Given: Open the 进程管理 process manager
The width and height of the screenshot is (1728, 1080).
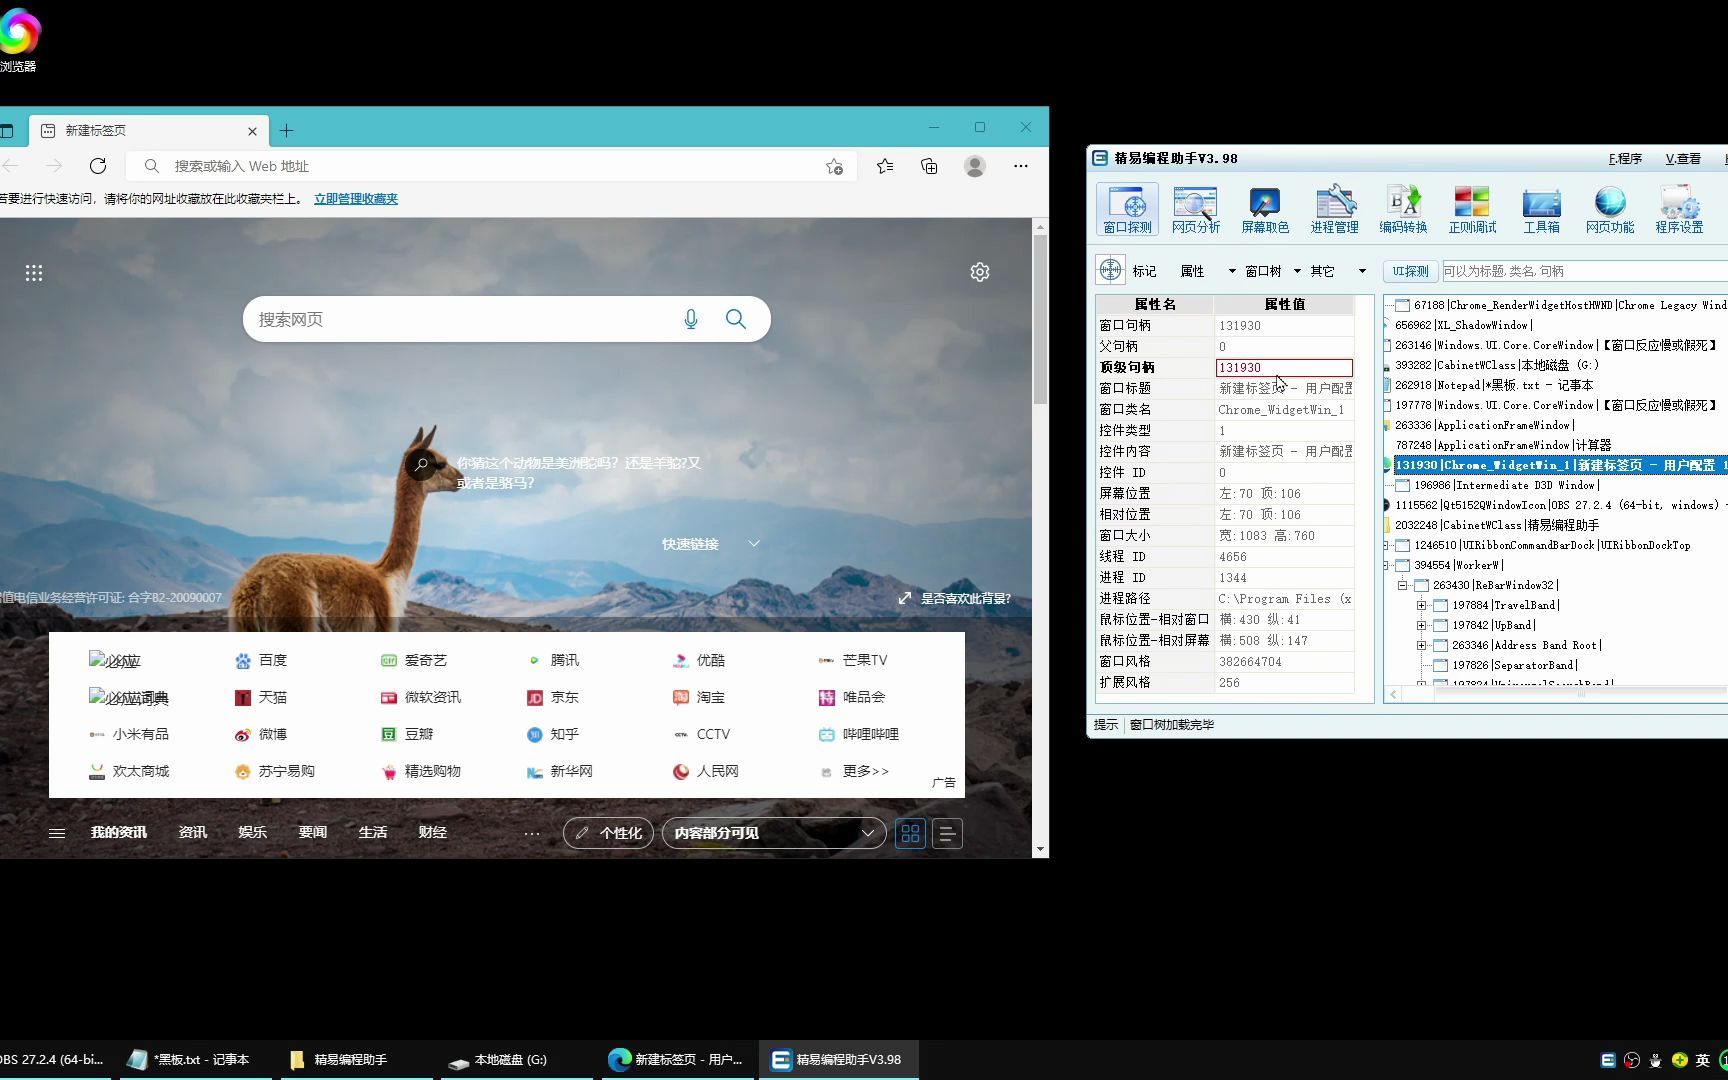Looking at the screenshot, I should [x=1334, y=210].
